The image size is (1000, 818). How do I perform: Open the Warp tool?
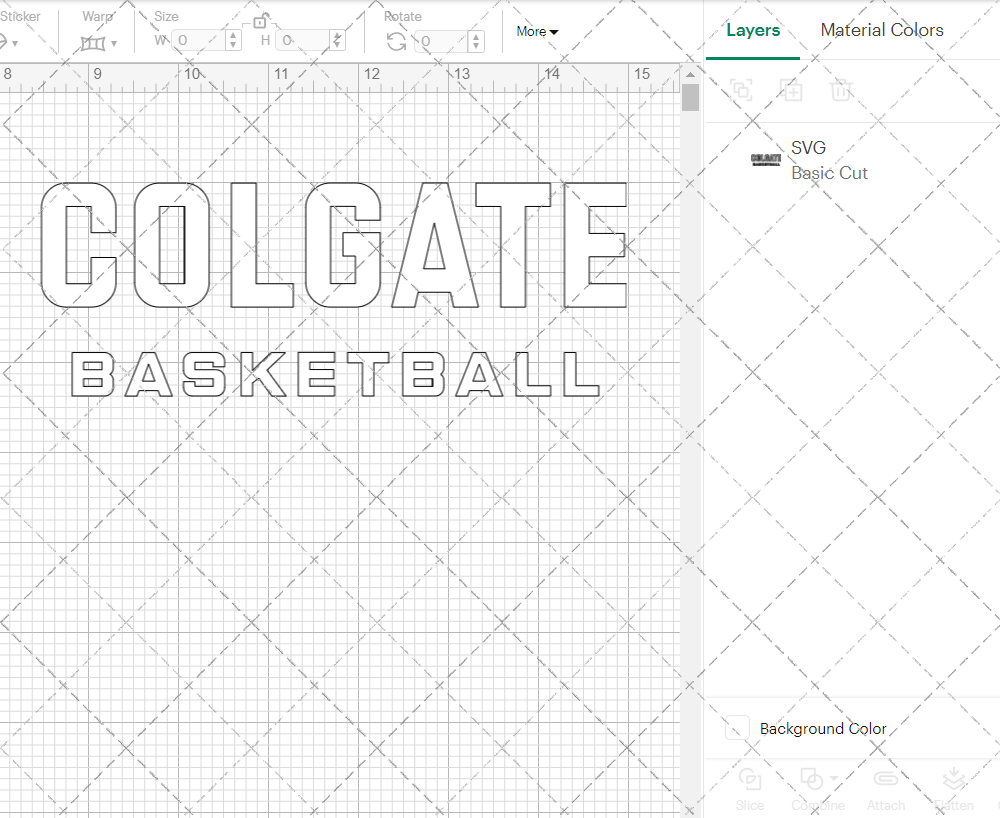pyautogui.click(x=92, y=43)
